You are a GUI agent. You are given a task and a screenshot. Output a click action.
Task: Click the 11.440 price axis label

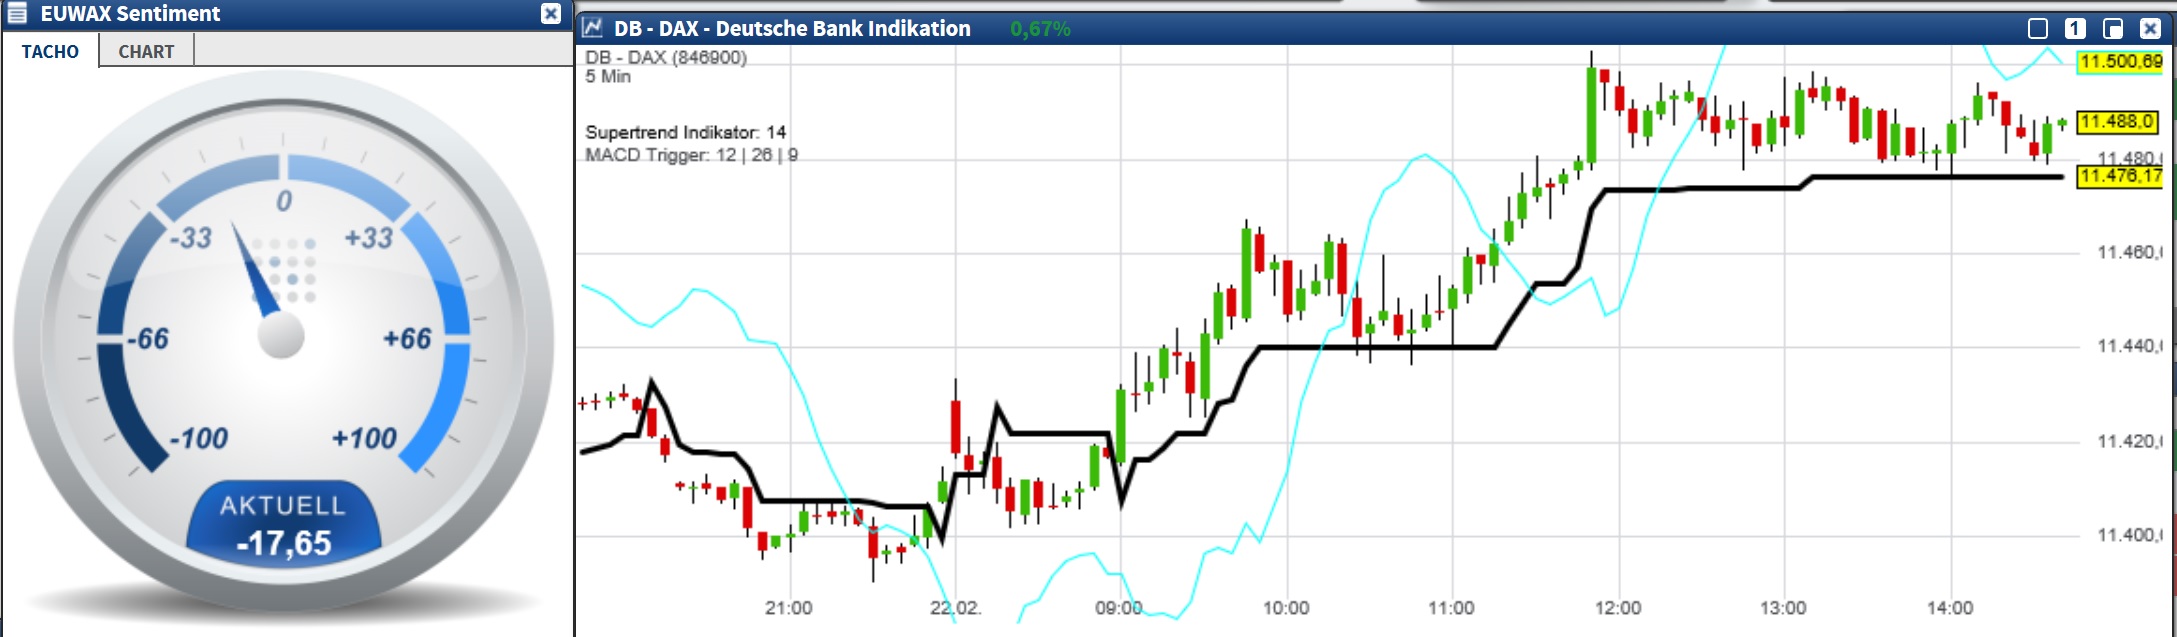[x=2130, y=346]
